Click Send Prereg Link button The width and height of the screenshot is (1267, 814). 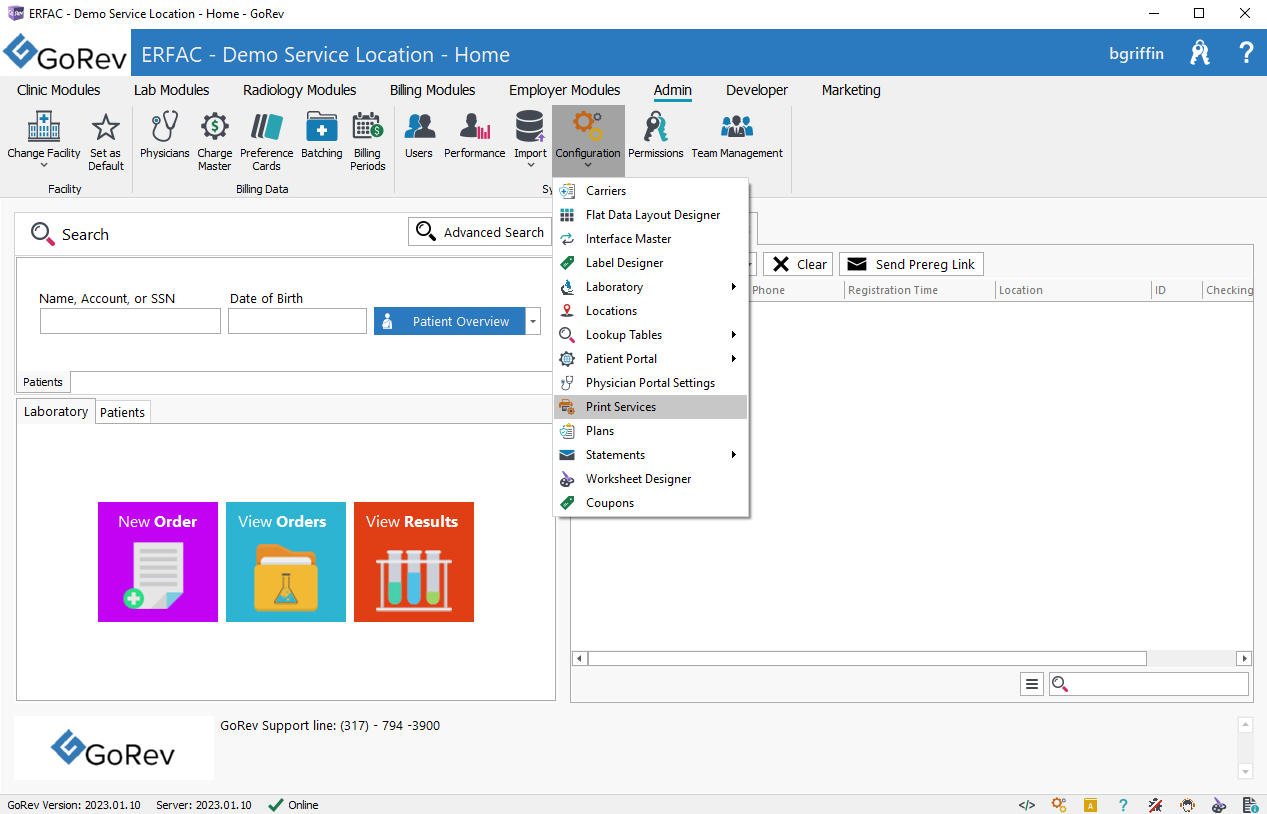click(x=911, y=264)
